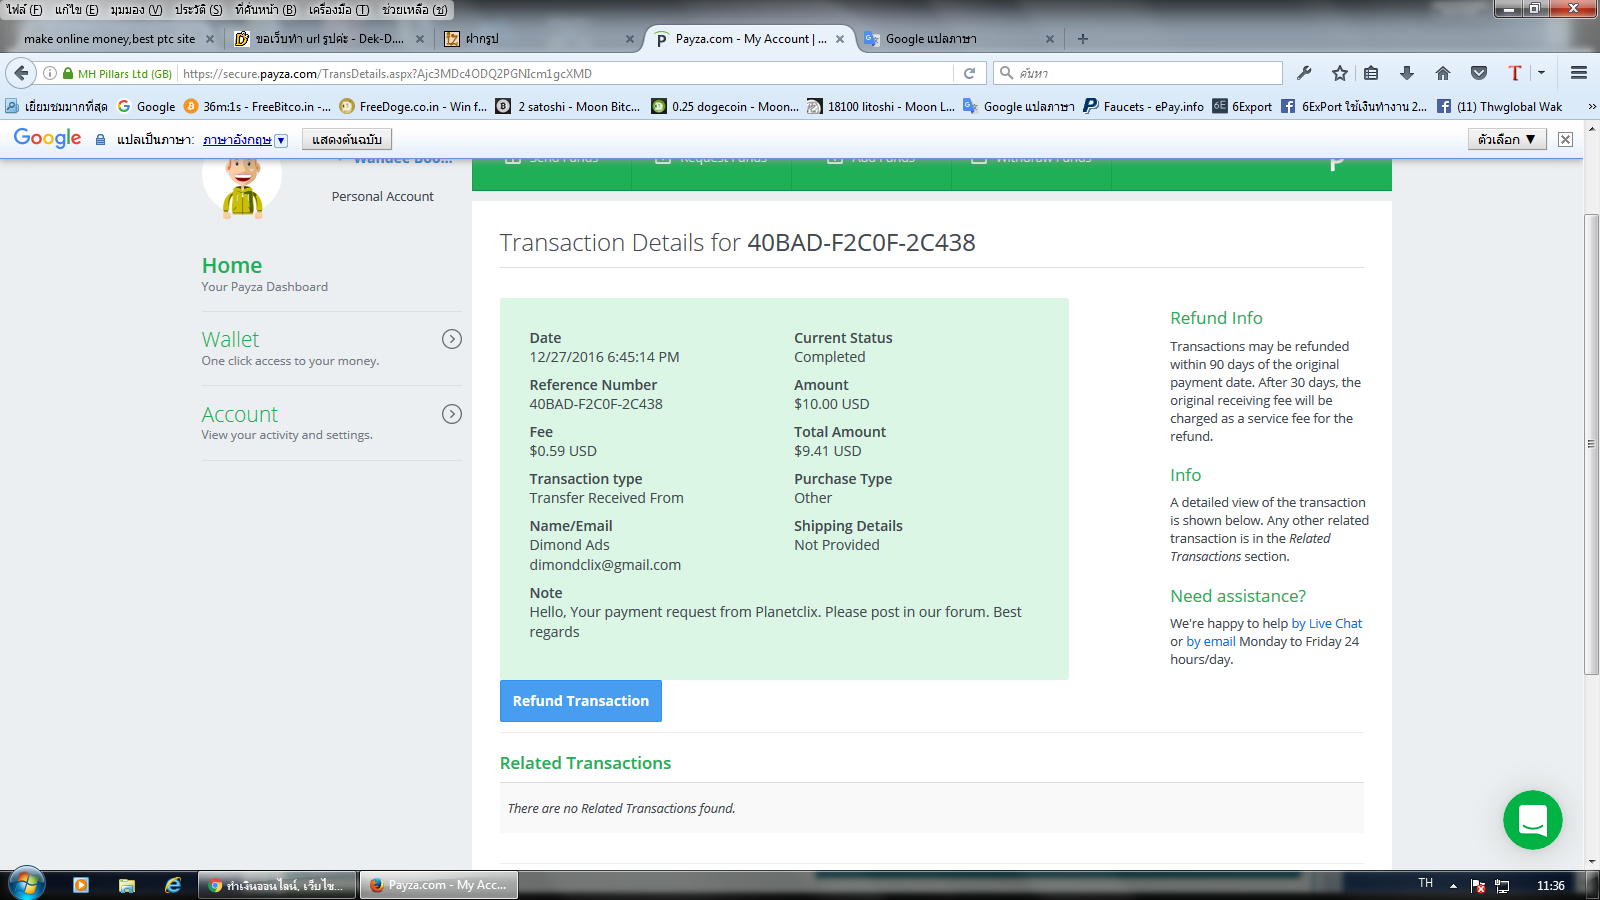The image size is (1600, 900).
Task: Click the Refund Transaction button
Action: 581,701
